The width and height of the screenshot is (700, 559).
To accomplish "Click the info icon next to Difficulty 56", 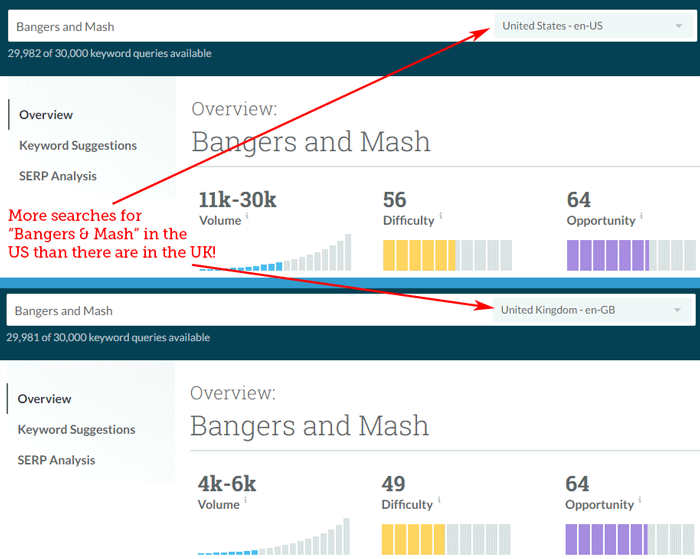I will pos(440,216).
